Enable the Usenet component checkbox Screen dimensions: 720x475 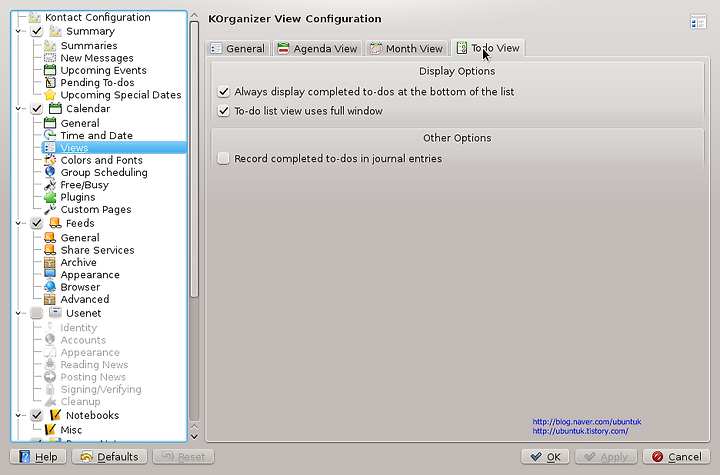(36, 313)
